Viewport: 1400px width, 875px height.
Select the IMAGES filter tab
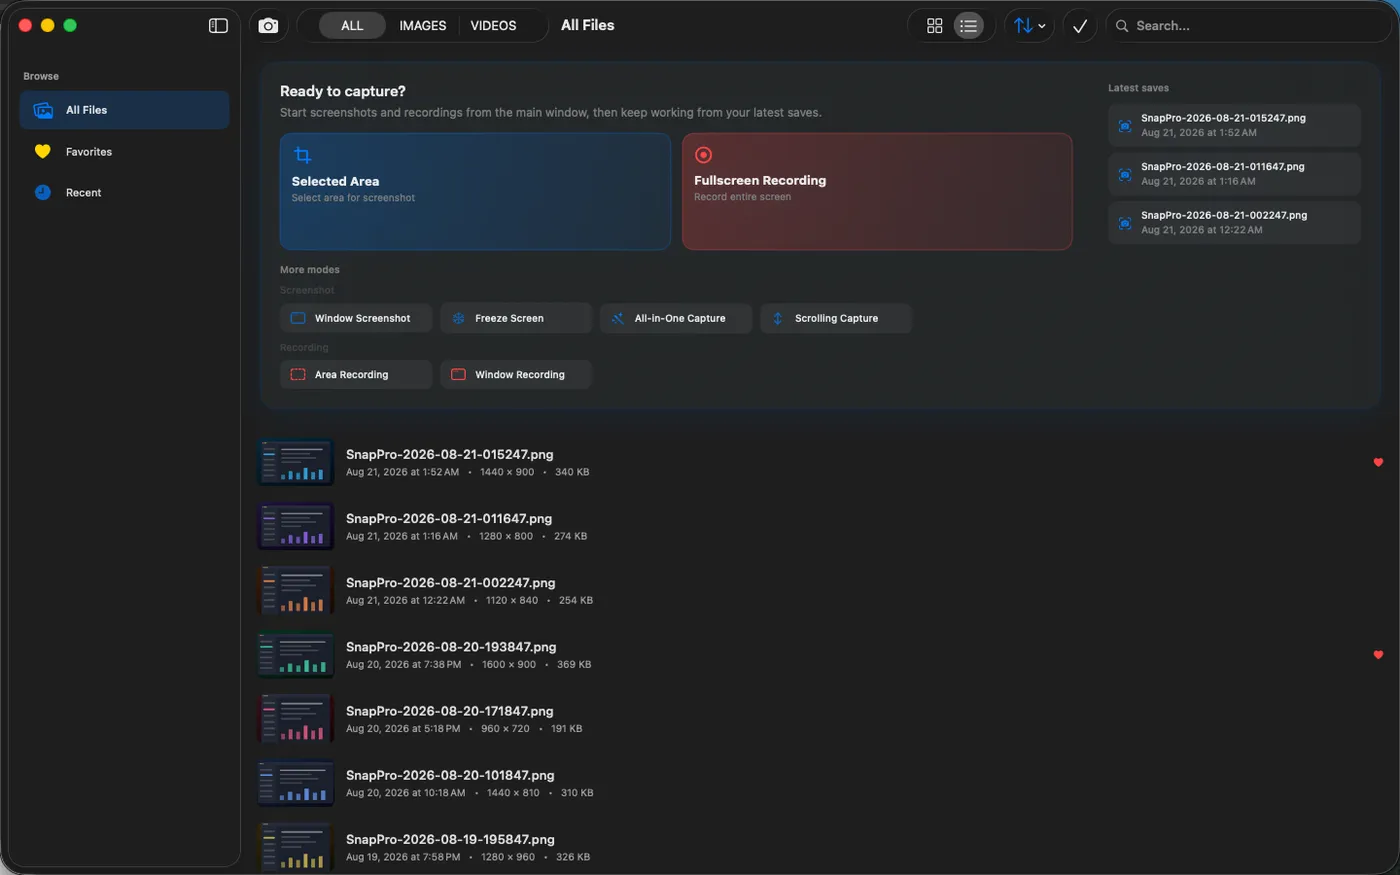click(422, 26)
